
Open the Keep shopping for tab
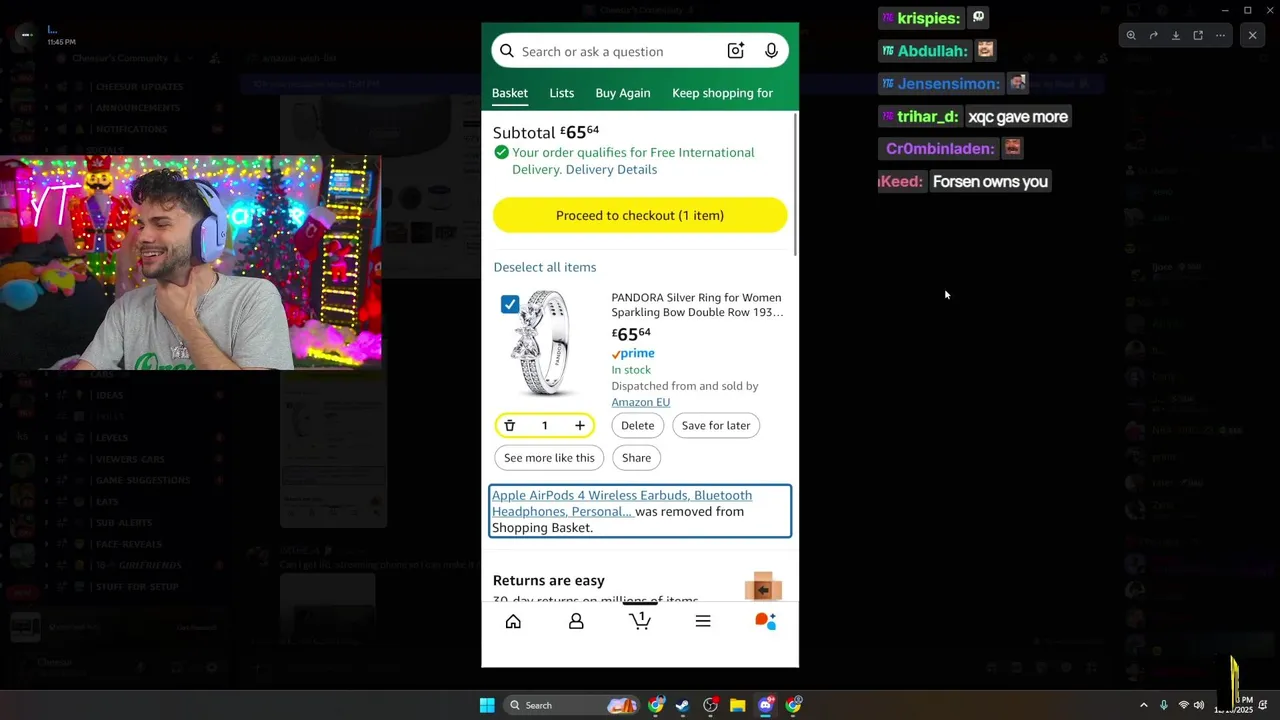(722, 93)
